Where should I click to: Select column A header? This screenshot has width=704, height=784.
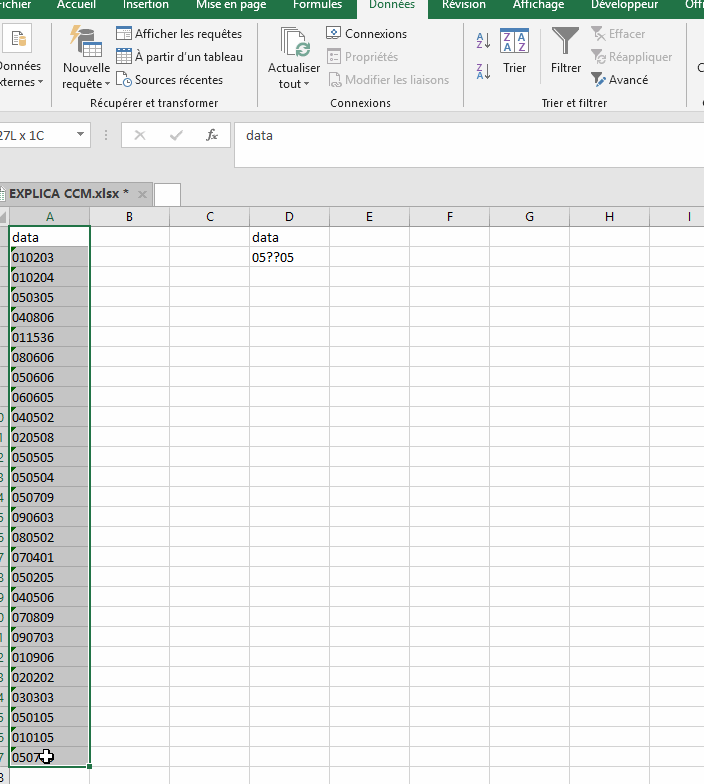click(x=50, y=216)
